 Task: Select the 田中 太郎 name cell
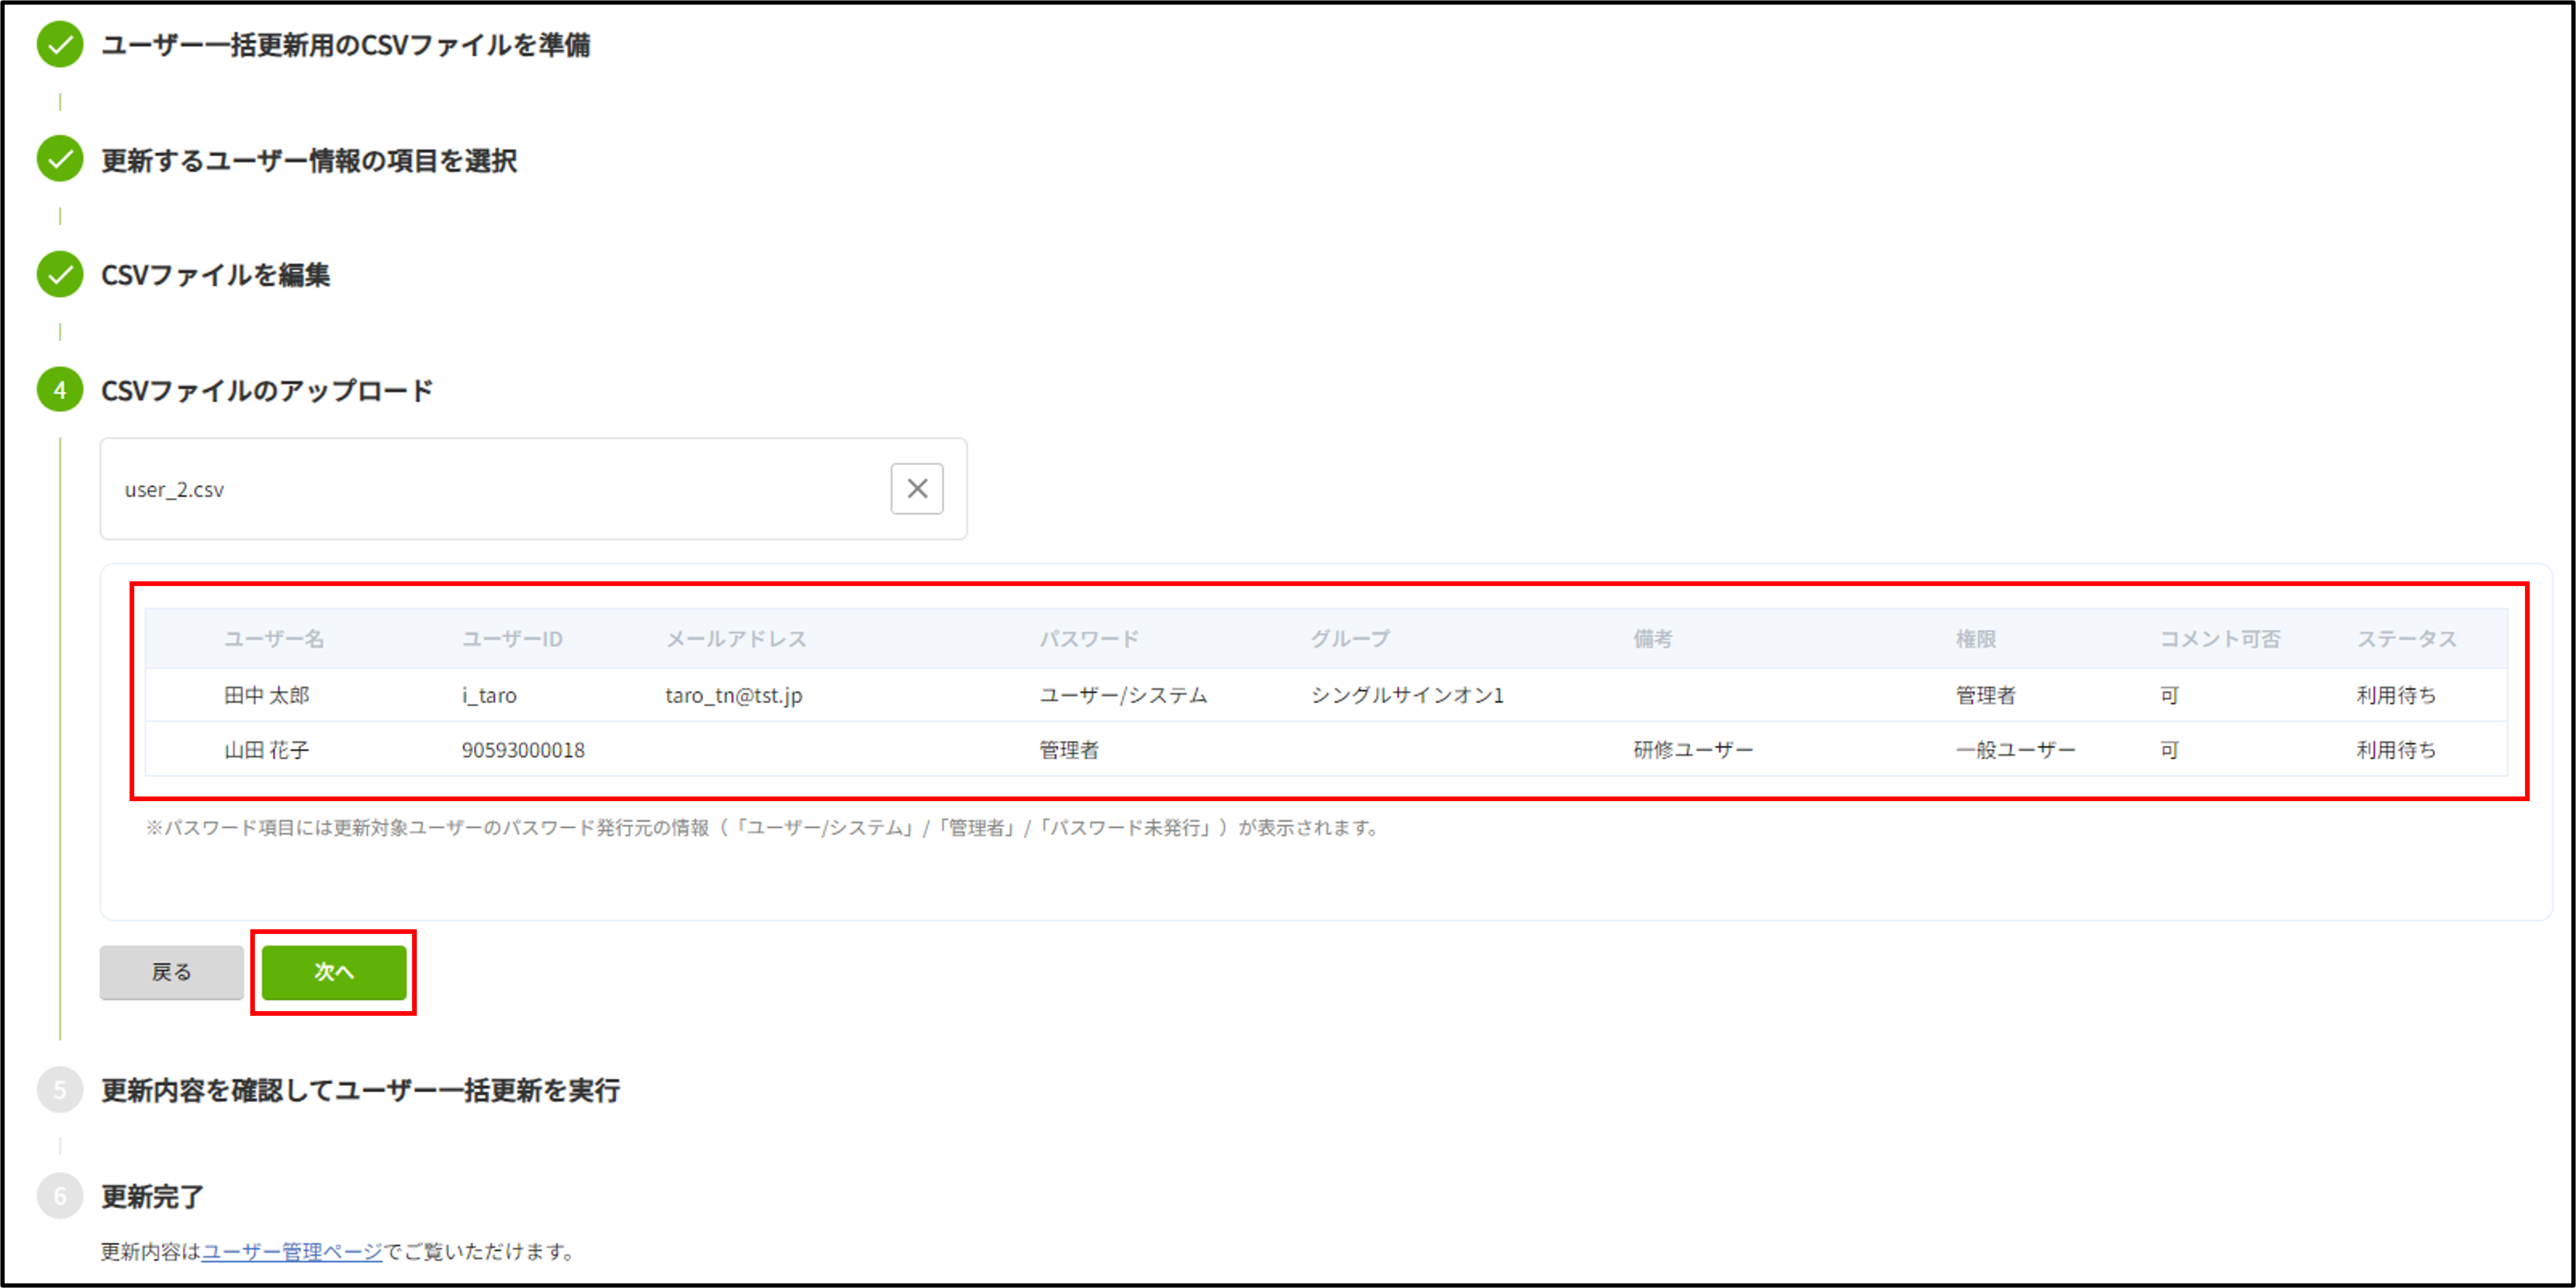[x=267, y=695]
